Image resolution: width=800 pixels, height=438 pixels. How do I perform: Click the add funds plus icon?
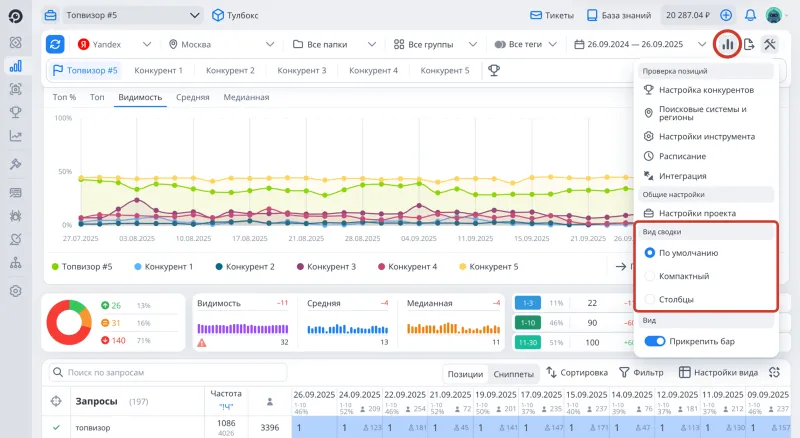tap(726, 16)
